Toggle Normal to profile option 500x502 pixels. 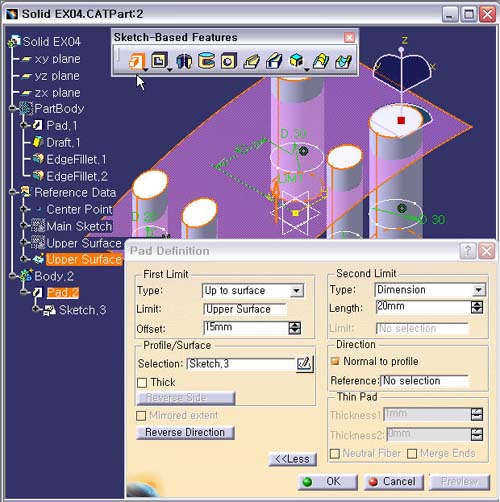pyautogui.click(x=335, y=361)
